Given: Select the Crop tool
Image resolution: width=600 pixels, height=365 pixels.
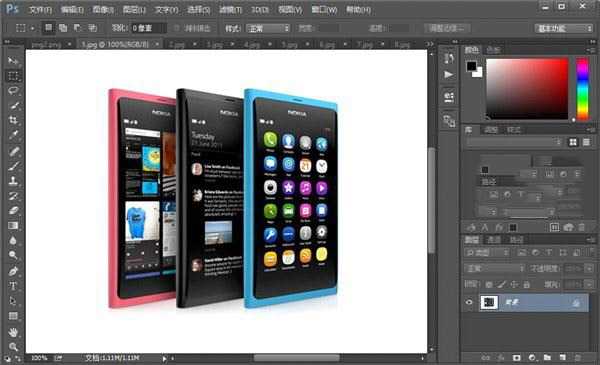Looking at the screenshot, I should pyautogui.click(x=13, y=120).
